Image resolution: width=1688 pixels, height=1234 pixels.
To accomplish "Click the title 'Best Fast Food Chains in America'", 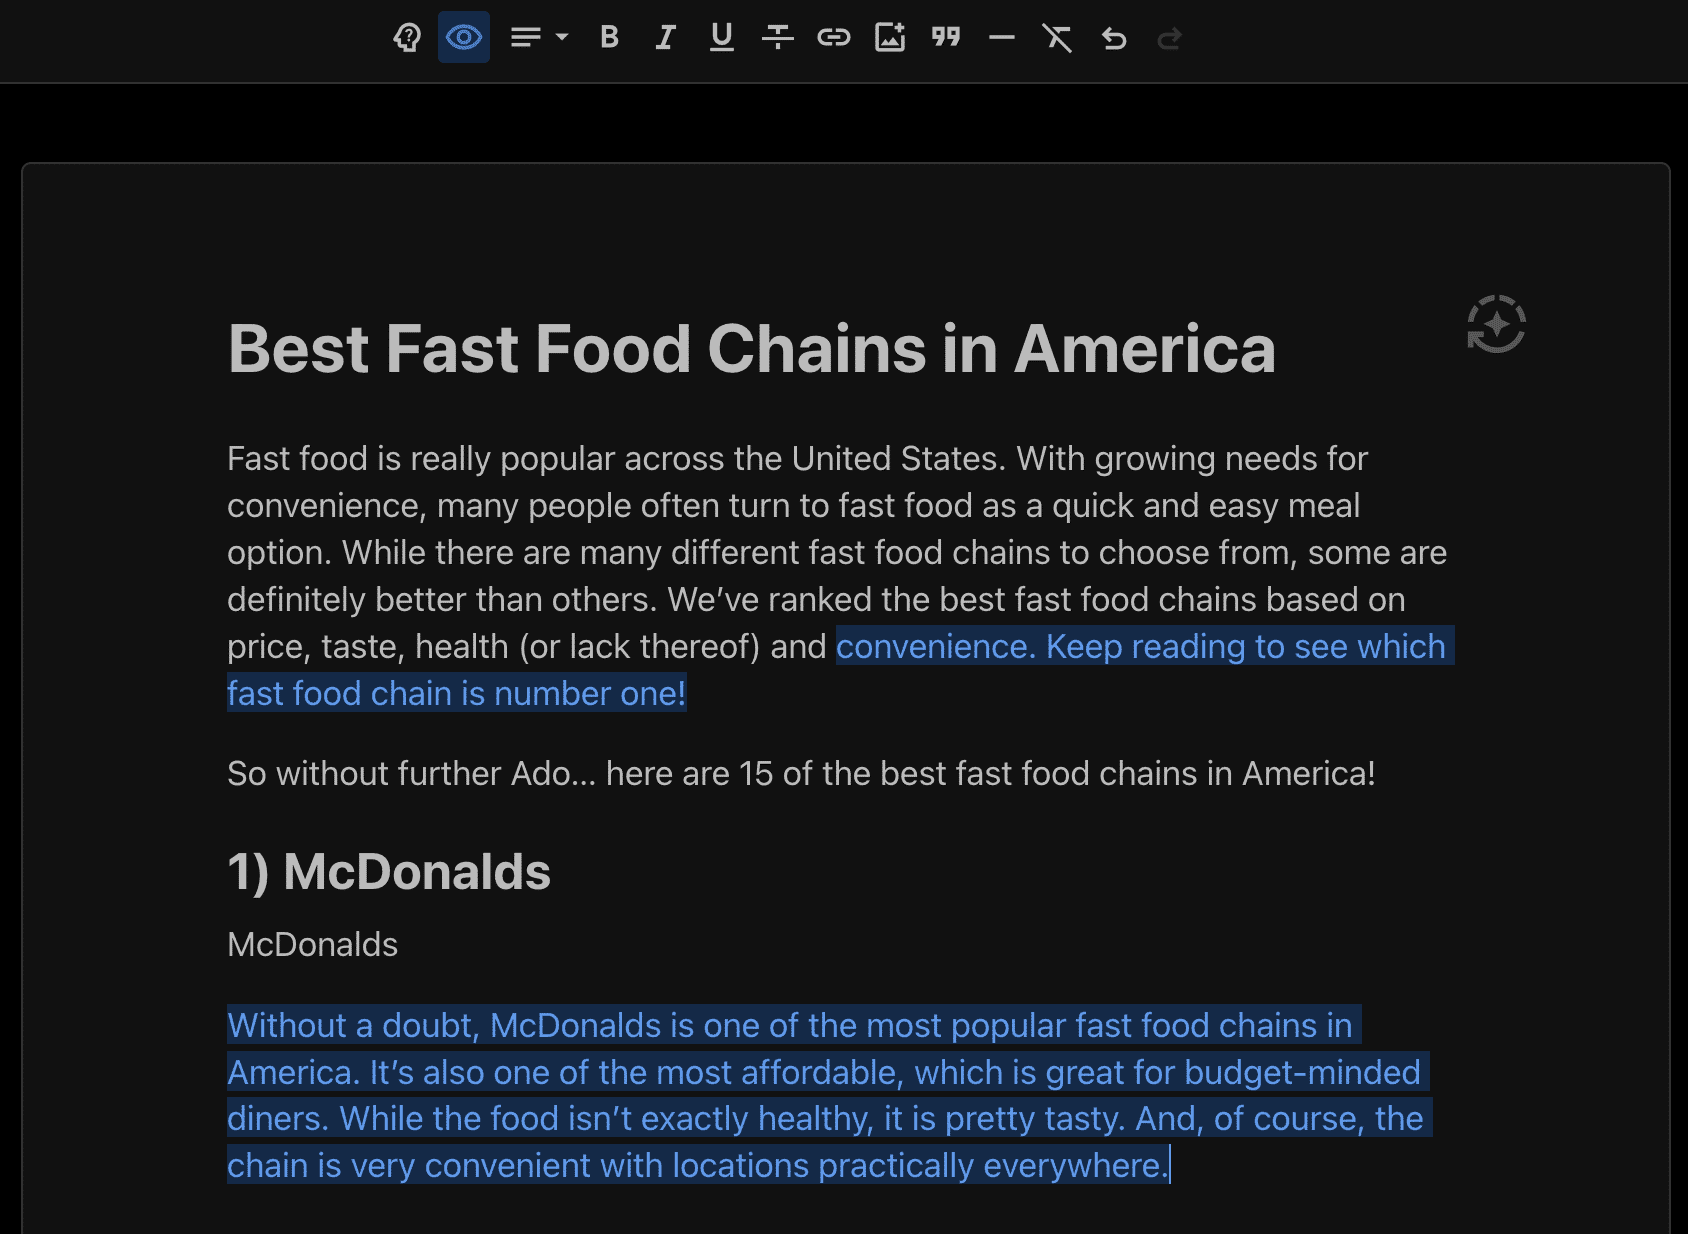I will point(751,349).
